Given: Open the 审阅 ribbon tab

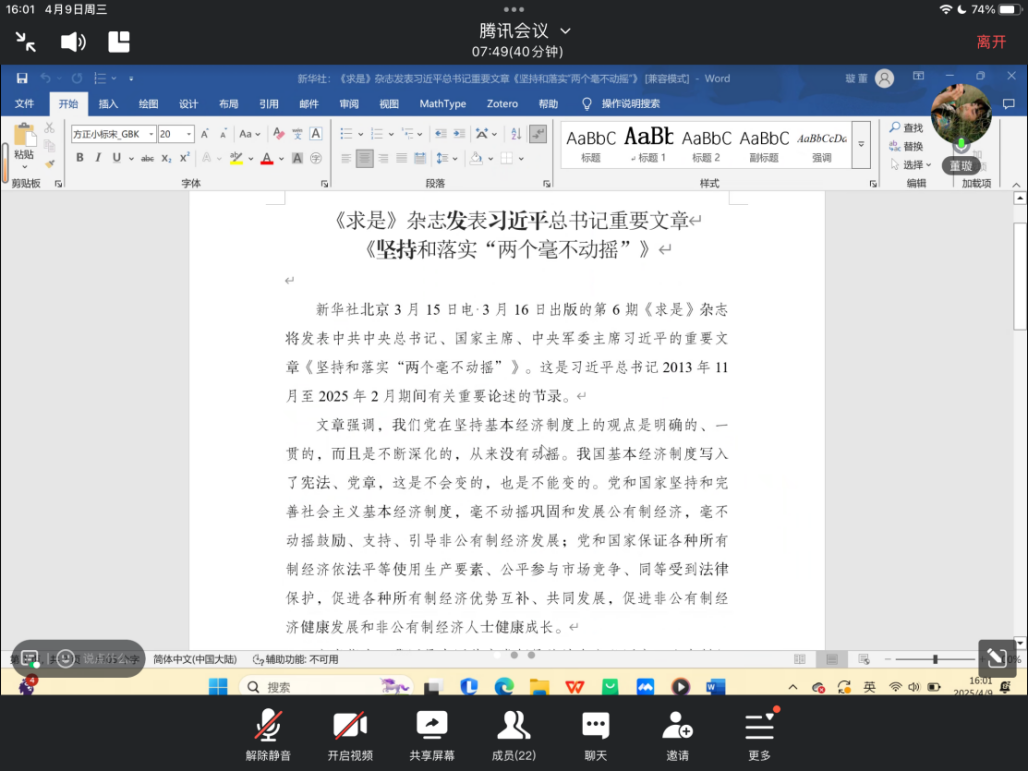Looking at the screenshot, I should [349, 104].
